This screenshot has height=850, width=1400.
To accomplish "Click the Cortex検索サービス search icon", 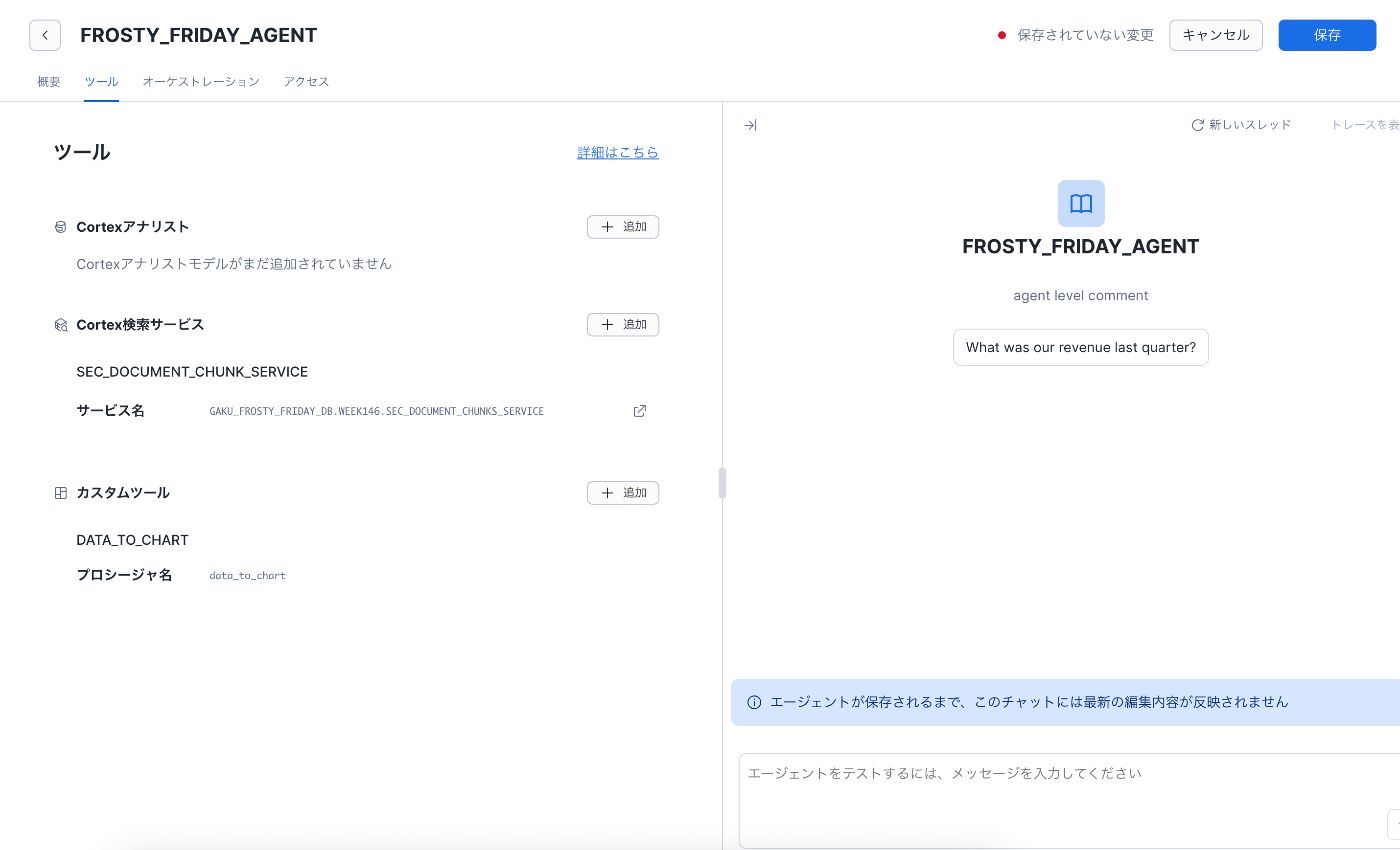I will click(x=61, y=325).
